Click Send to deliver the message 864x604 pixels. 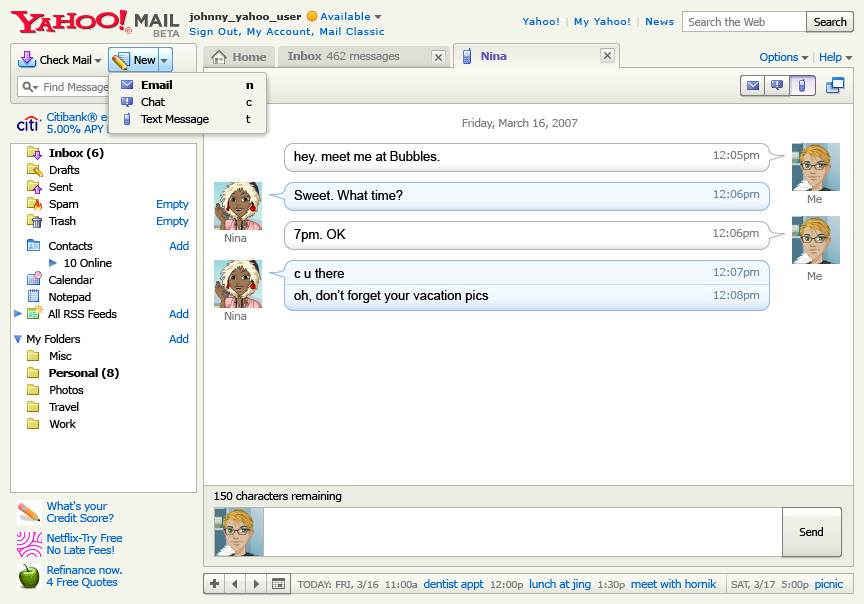click(x=811, y=532)
